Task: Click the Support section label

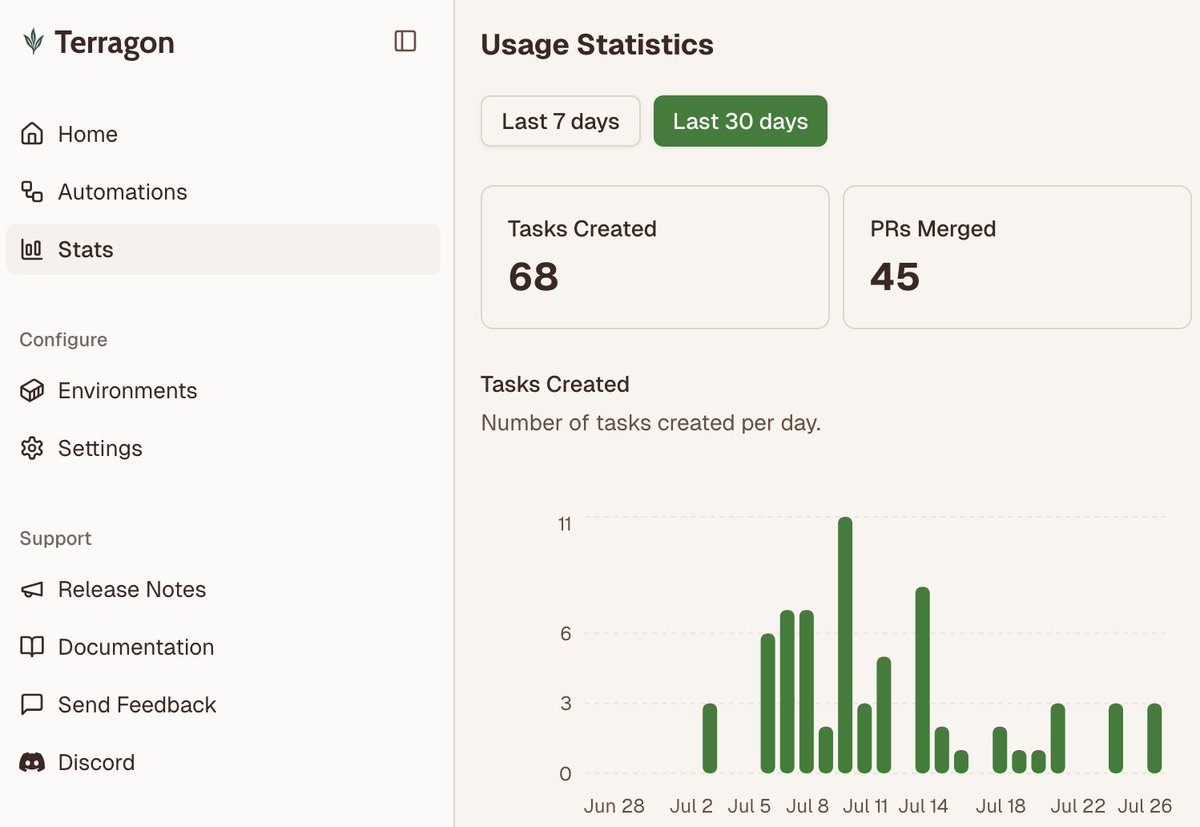Action: coord(55,539)
